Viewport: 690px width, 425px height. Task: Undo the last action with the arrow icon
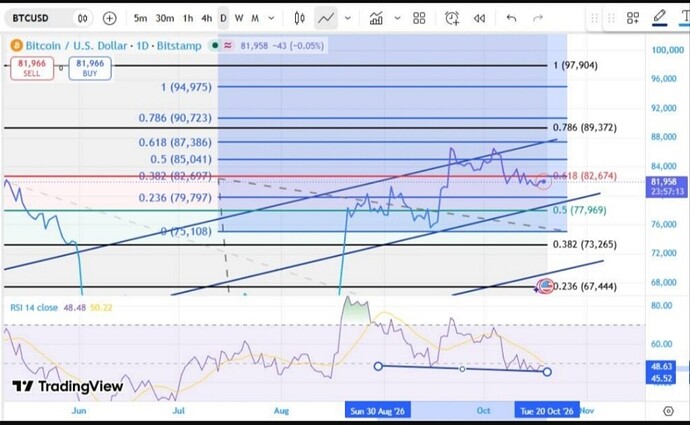point(511,18)
